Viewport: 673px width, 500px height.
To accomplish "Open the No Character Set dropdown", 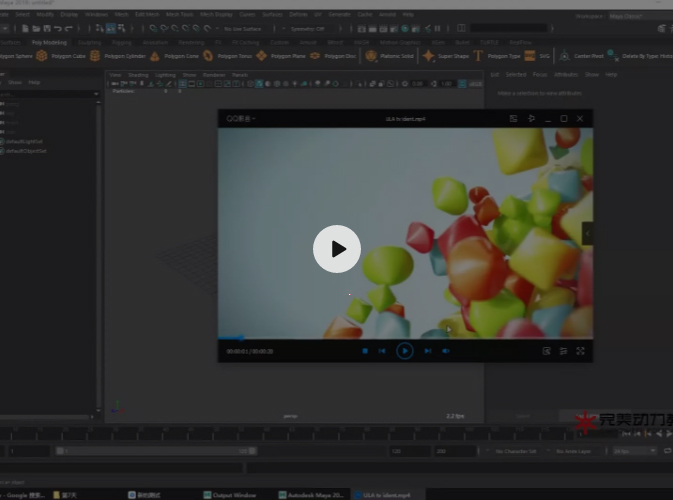I will [x=515, y=451].
